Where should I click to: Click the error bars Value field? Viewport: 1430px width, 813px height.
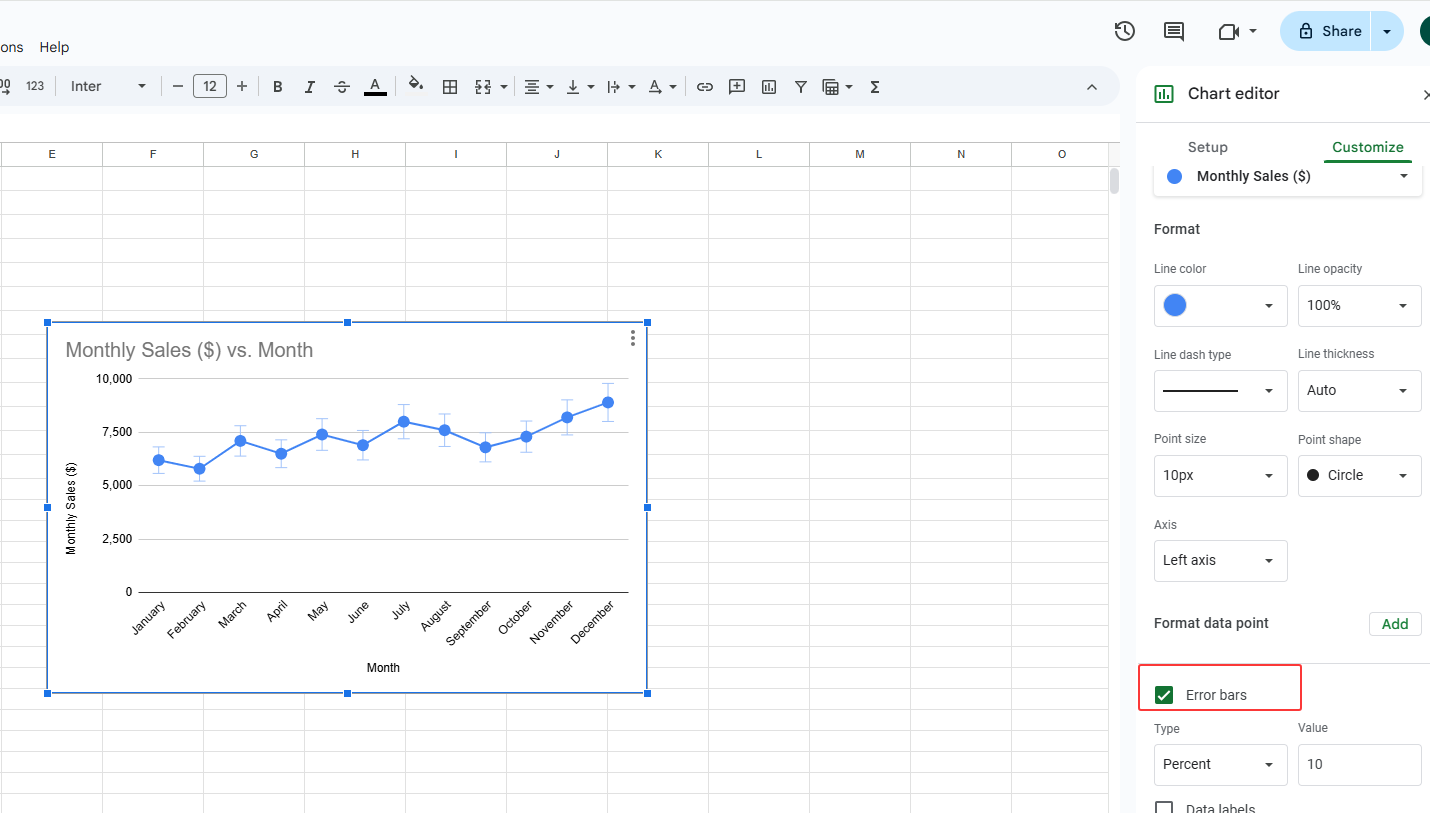pyautogui.click(x=1359, y=765)
